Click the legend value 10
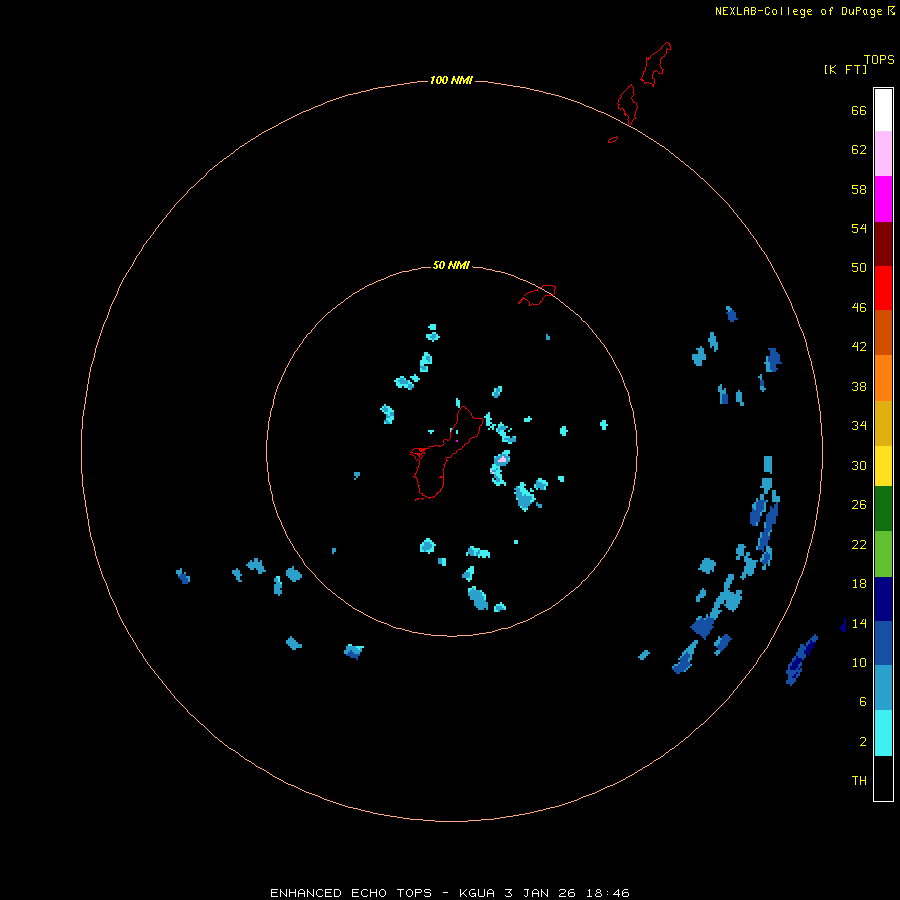This screenshot has height=900, width=900. [859, 662]
